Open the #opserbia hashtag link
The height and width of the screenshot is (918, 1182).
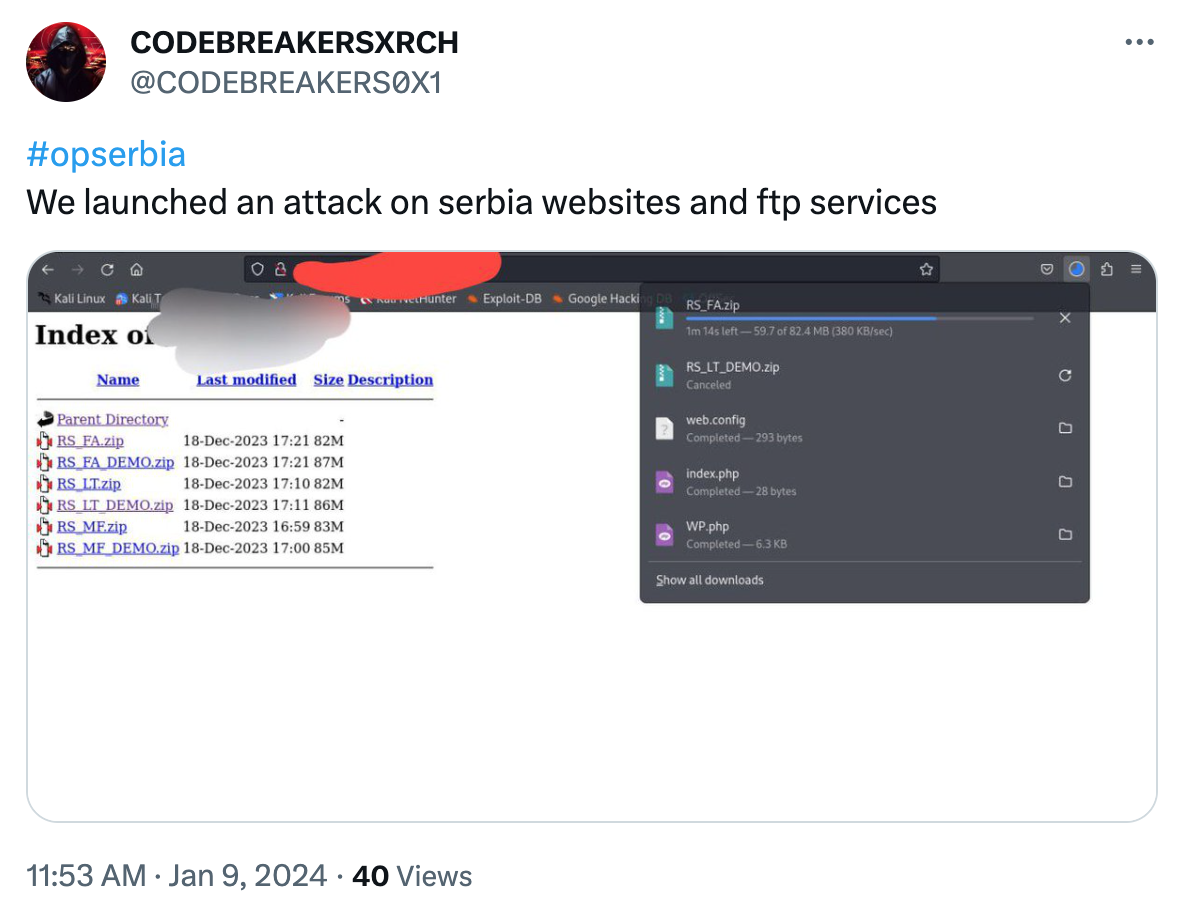click(106, 154)
